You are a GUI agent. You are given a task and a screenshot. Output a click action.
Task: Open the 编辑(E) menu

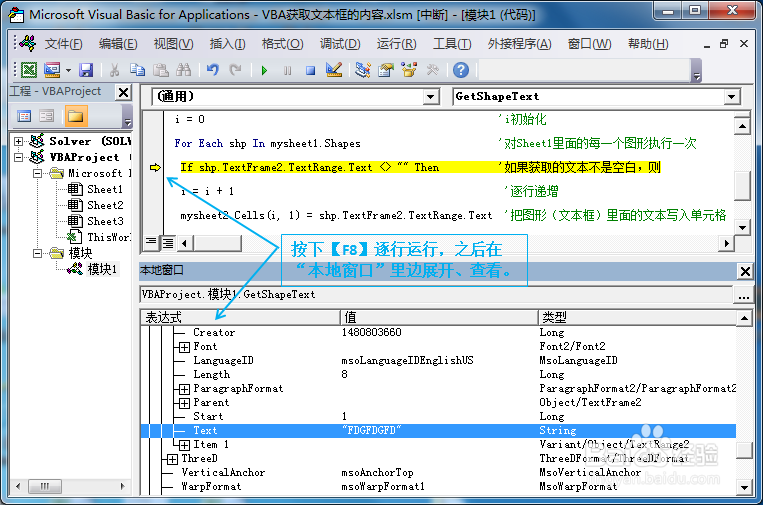[x=118, y=44]
